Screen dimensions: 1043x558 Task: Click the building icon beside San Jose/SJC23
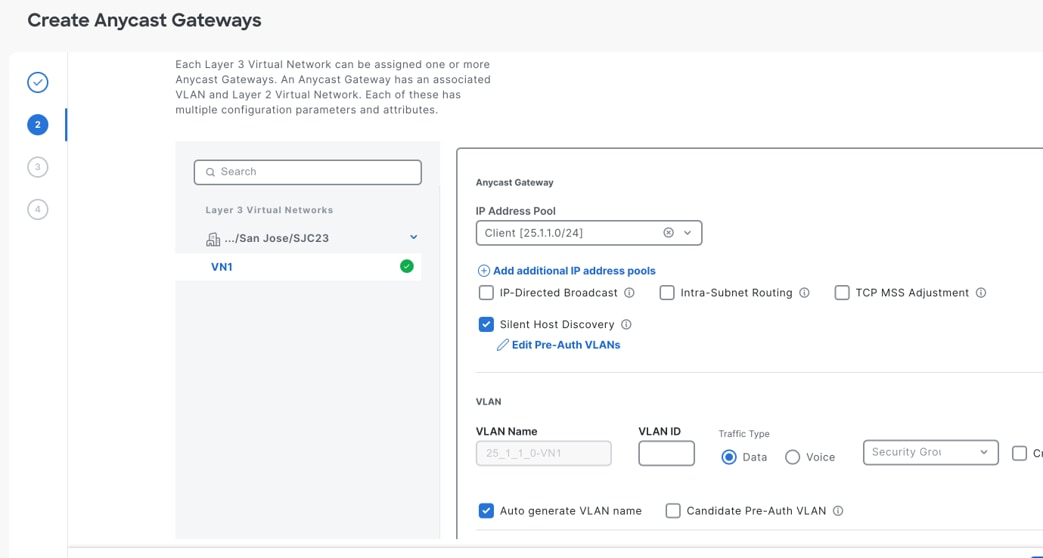(213, 239)
